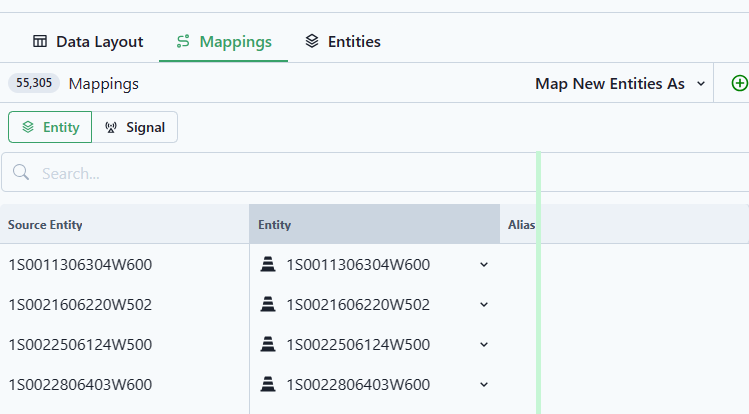Click the magnifier icon in search bar
This screenshot has width=749, height=414.
tap(21, 172)
